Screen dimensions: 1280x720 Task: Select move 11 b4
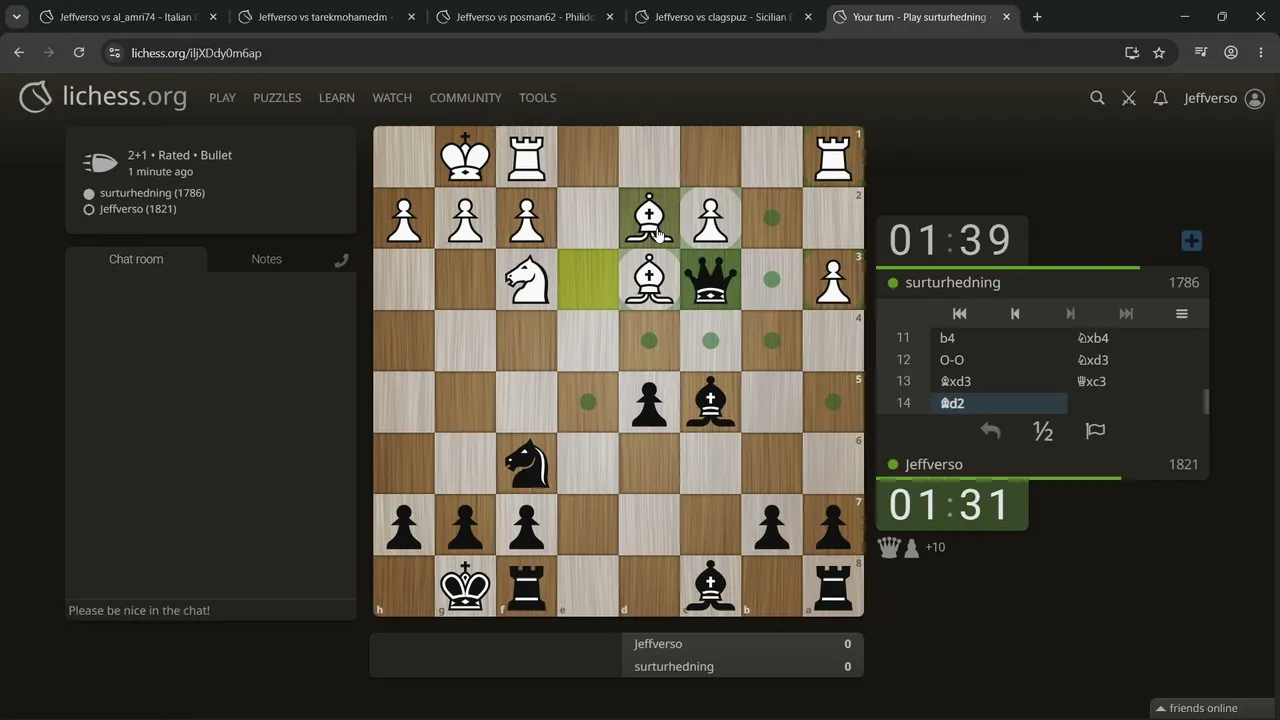coord(998,338)
